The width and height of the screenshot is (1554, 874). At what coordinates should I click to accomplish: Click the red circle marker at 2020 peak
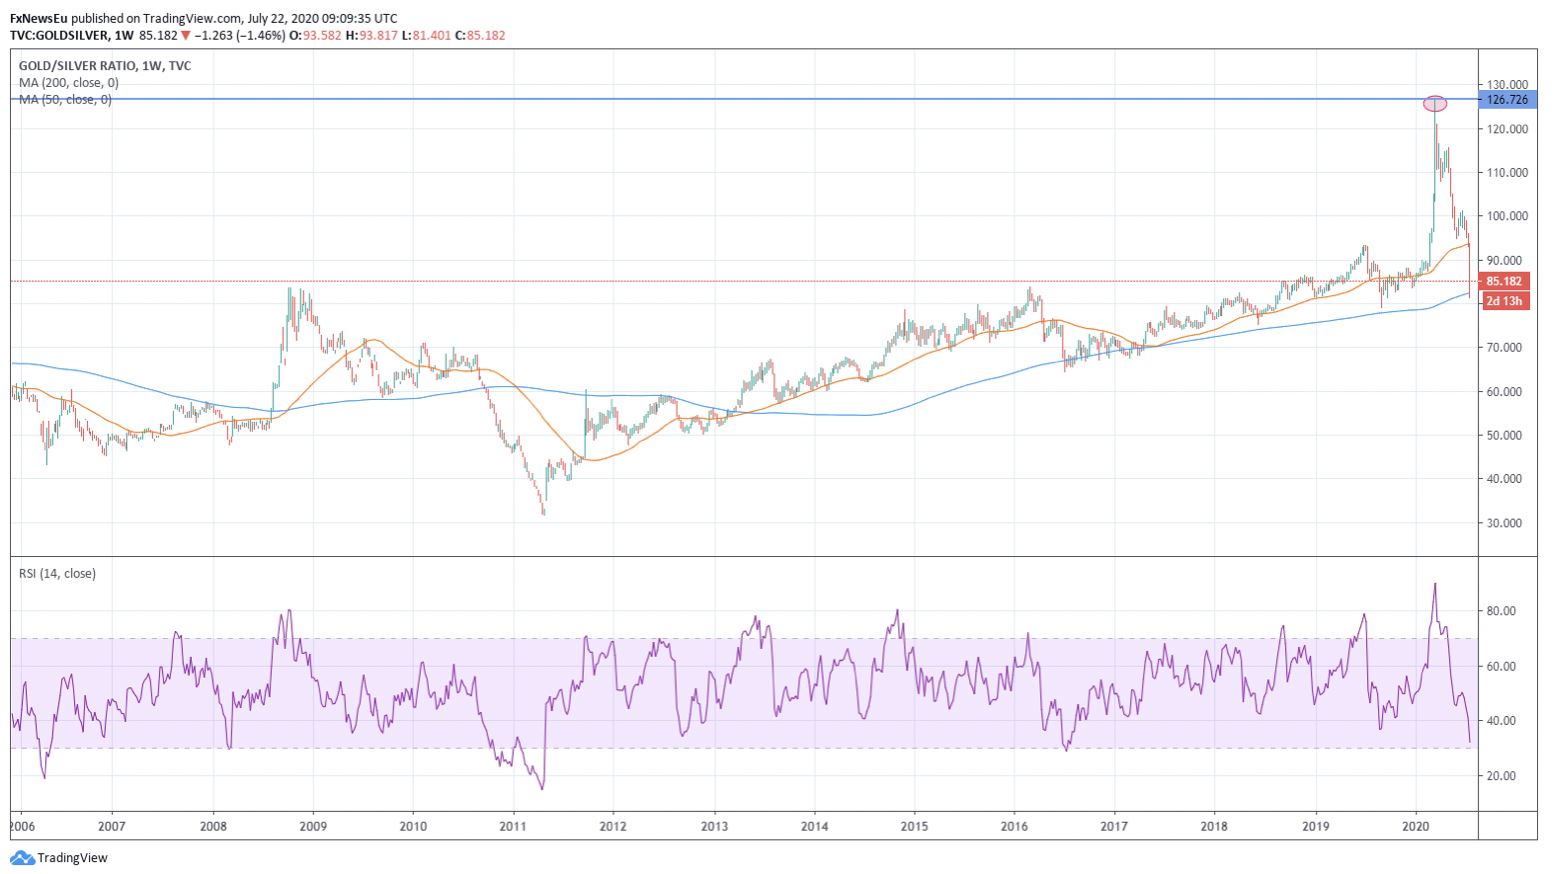1435,103
